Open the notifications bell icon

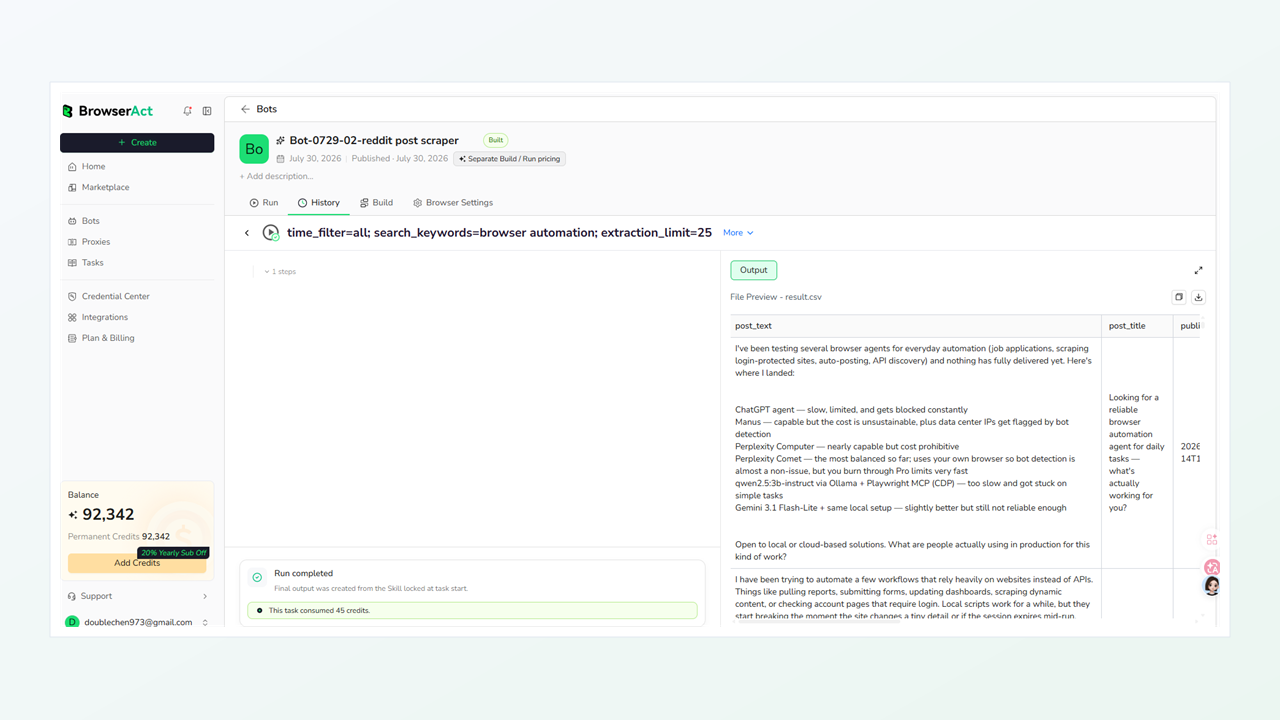pos(187,111)
